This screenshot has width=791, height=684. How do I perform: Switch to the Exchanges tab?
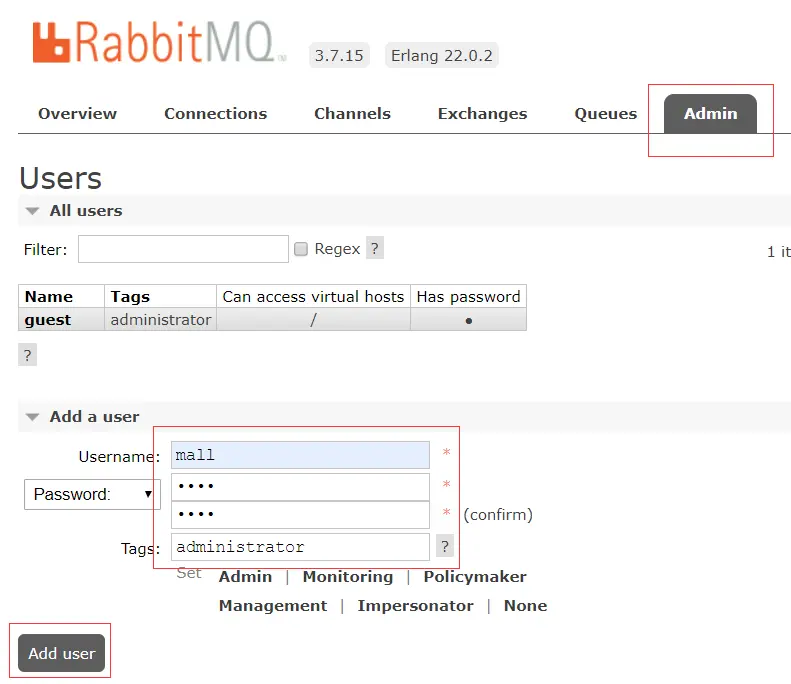(482, 113)
